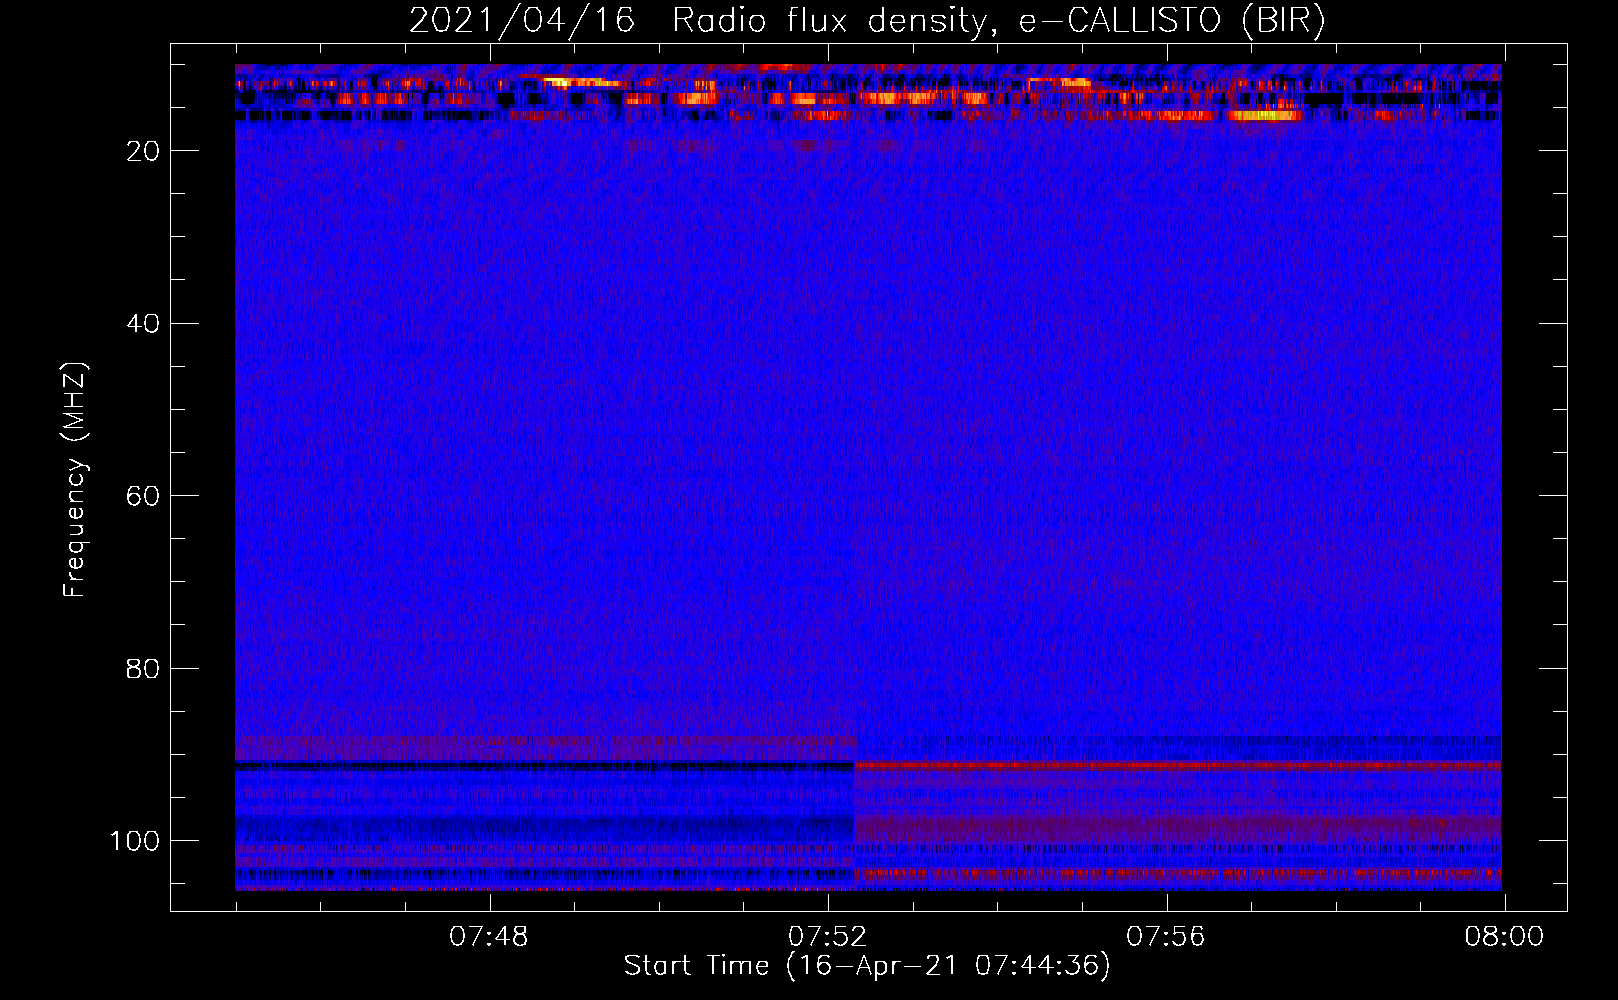The image size is (1618, 1000).
Task: Select the 40 MHz frequency tick label
Action: pos(143,324)
